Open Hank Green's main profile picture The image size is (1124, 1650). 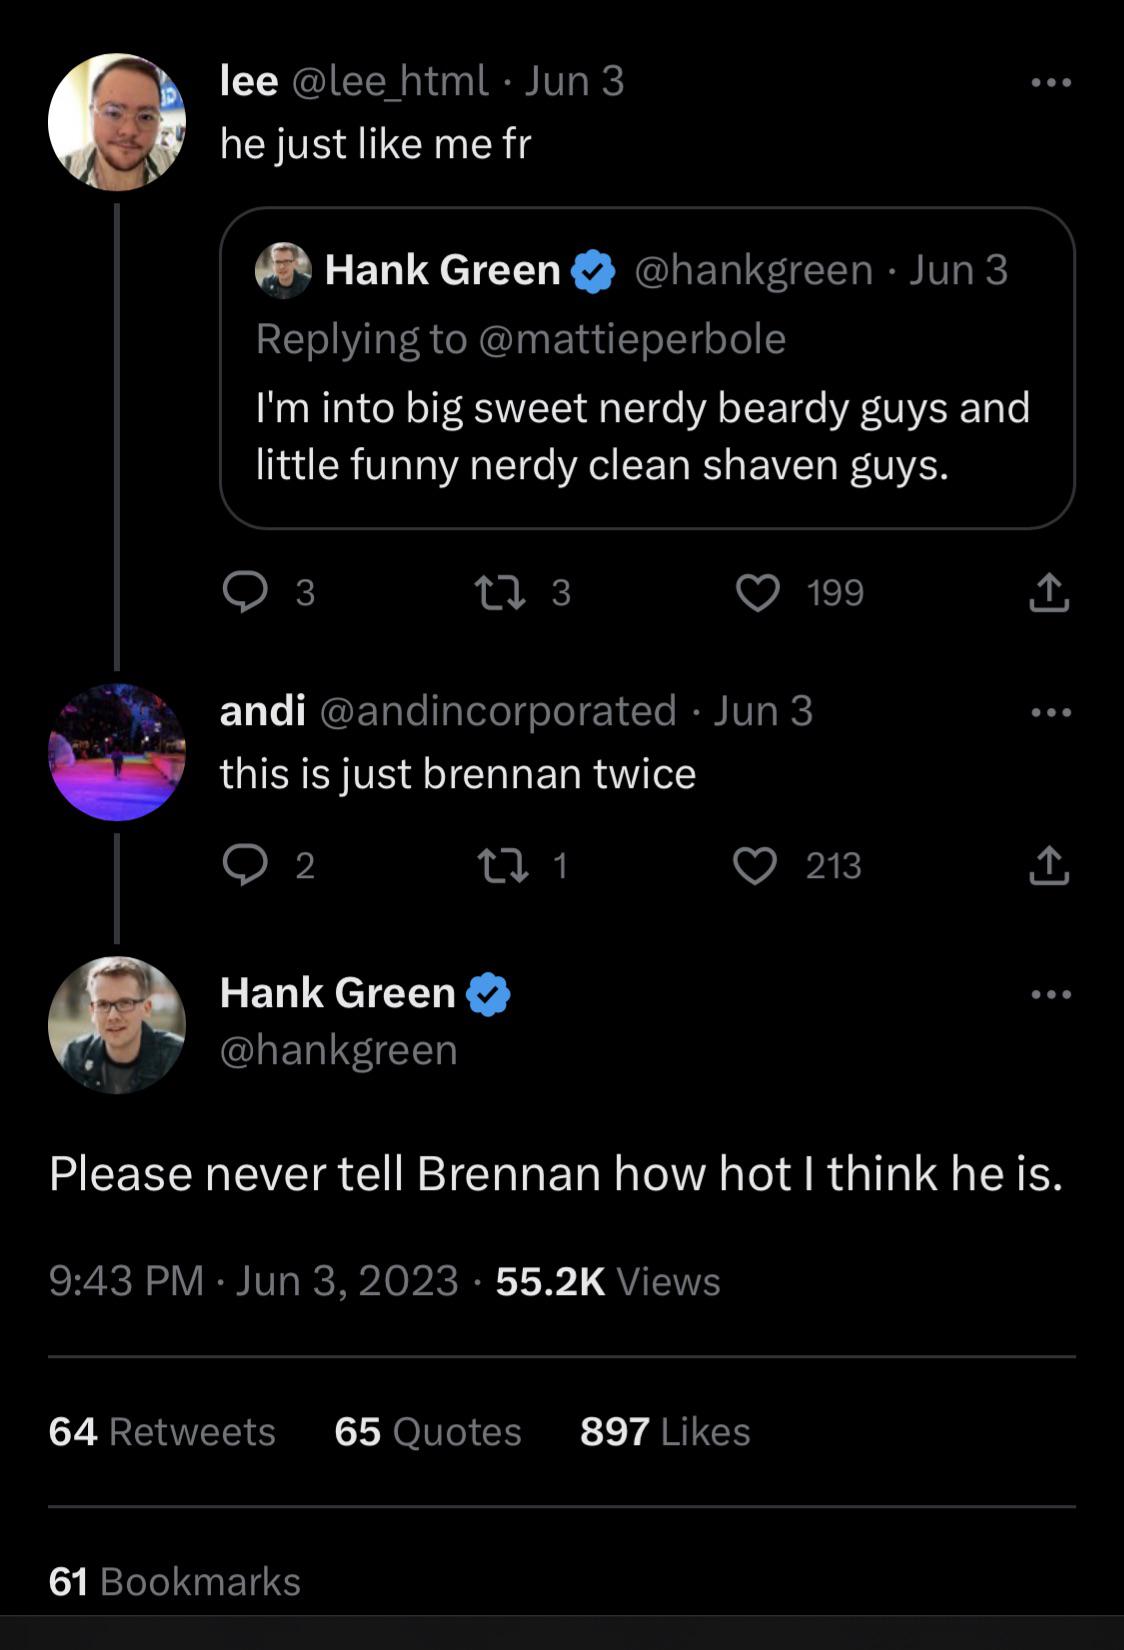coord(117,1024)
